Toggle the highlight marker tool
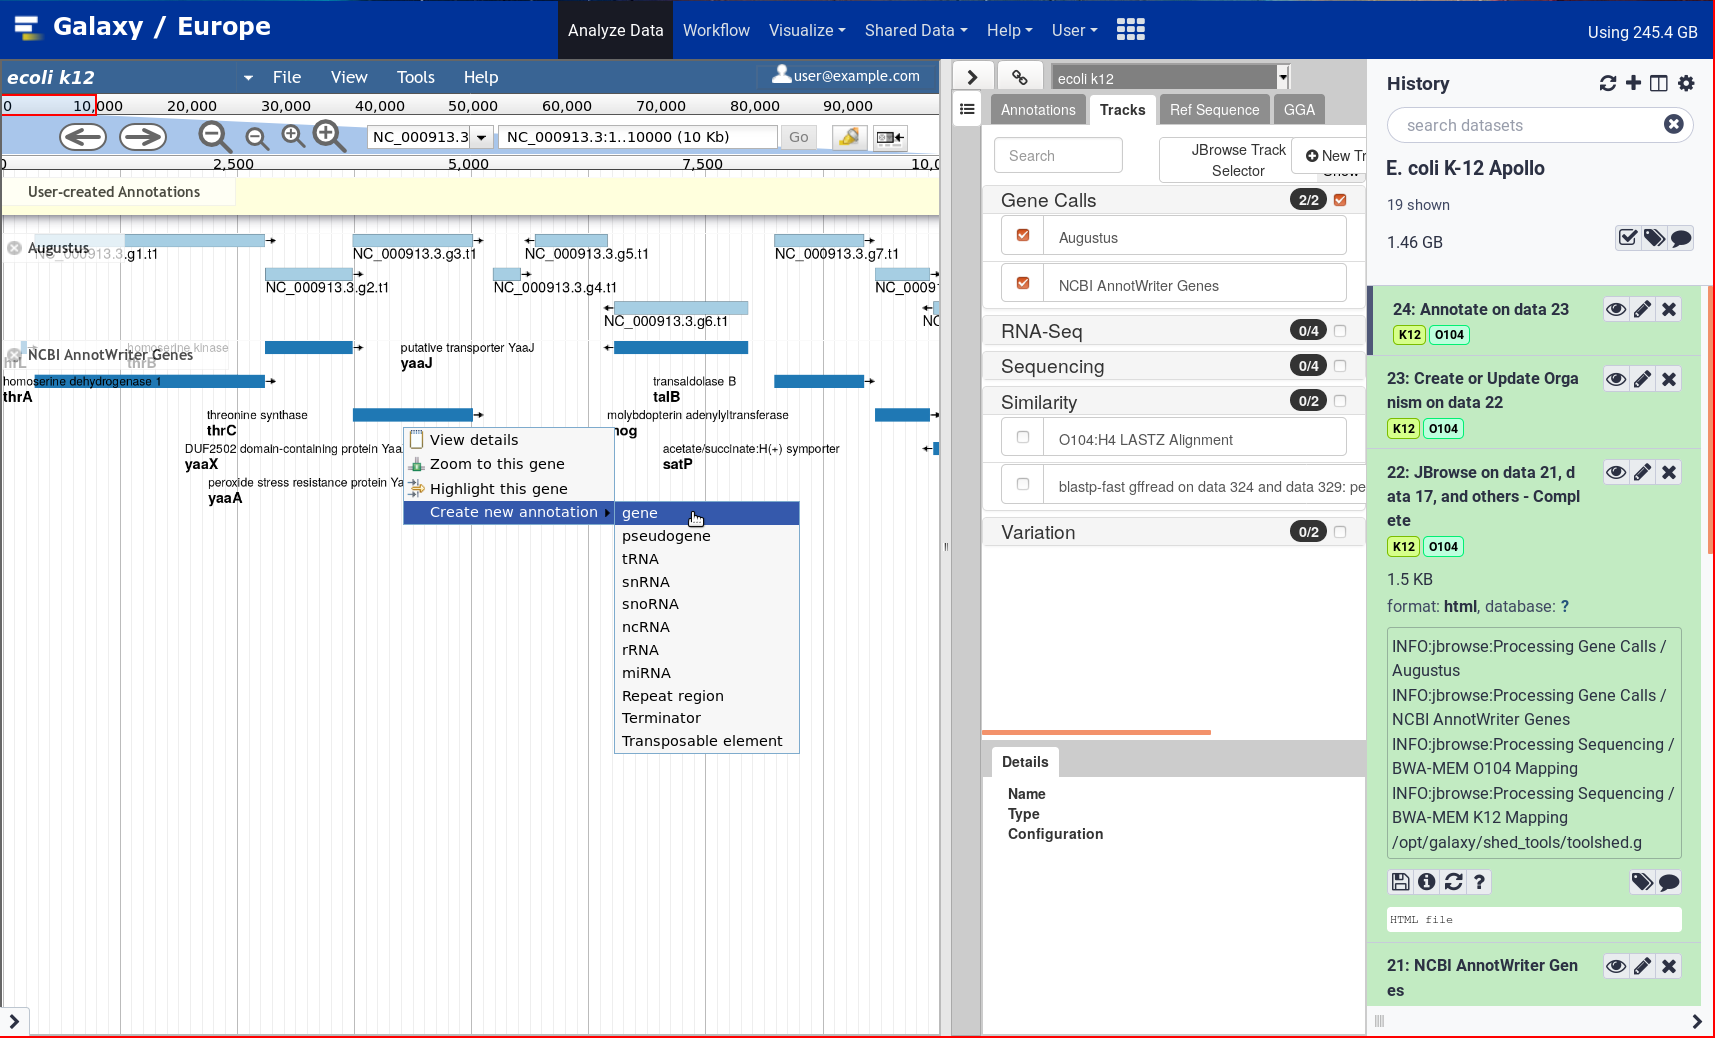This screenshot has width=1715, height=1038. [x=849, y=137]
